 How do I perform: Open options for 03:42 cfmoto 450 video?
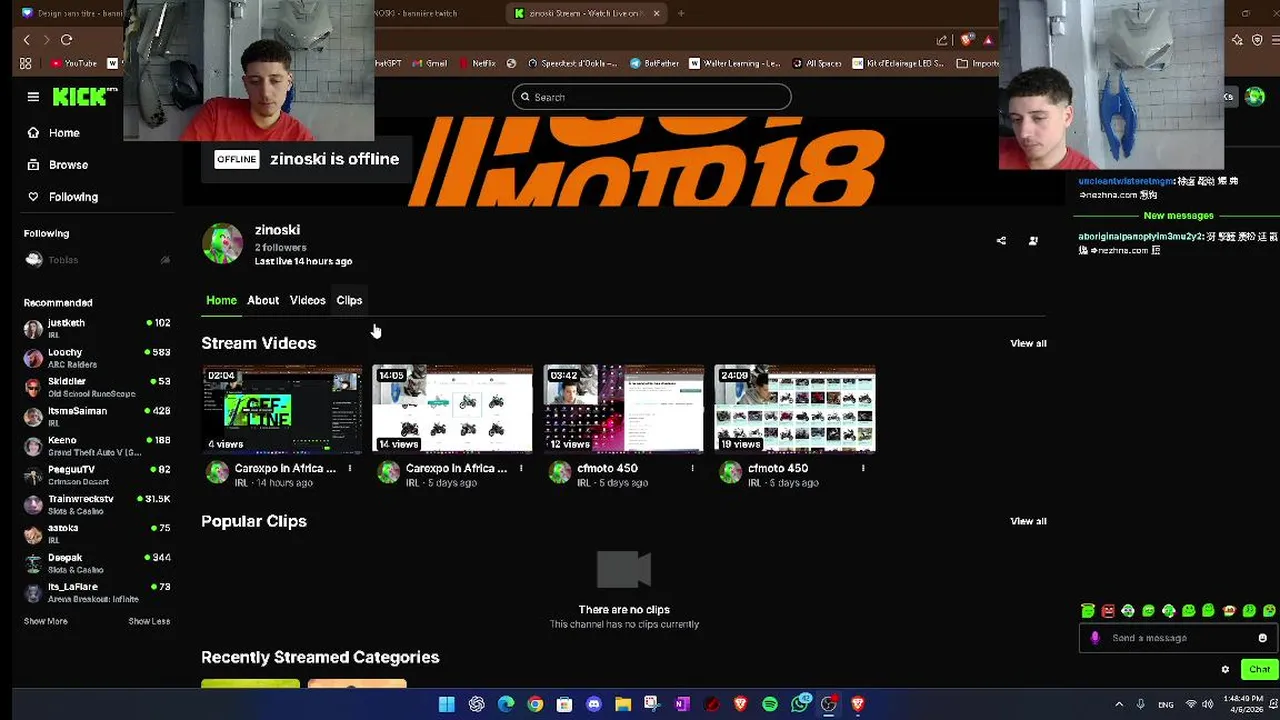click(x=692, y=468)
